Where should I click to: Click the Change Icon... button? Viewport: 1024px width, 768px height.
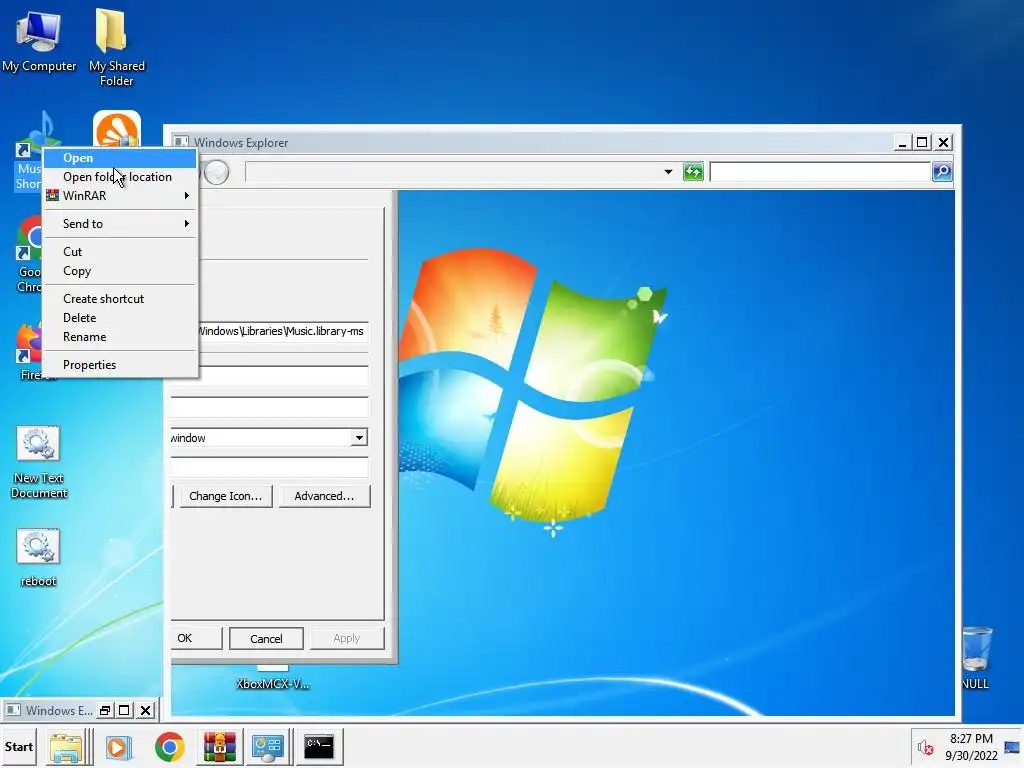click(226, 496)
